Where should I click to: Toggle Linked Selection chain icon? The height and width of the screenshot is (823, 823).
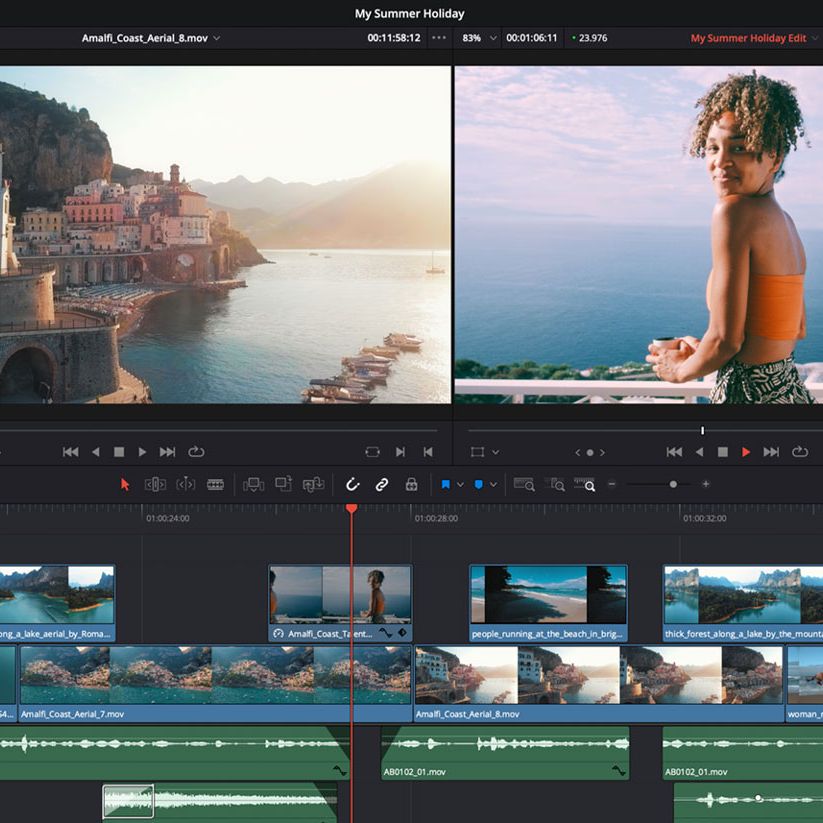coord(382,484)
